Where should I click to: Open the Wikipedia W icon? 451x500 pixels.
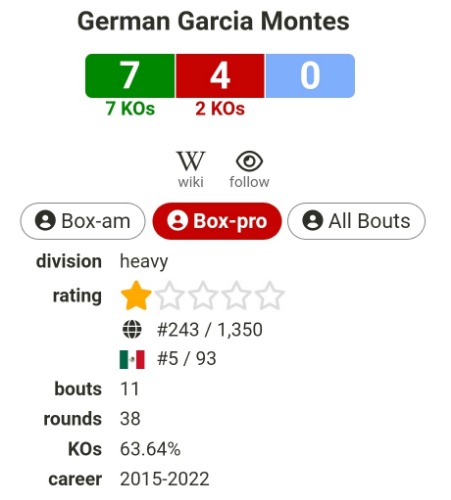coord(191,161)
